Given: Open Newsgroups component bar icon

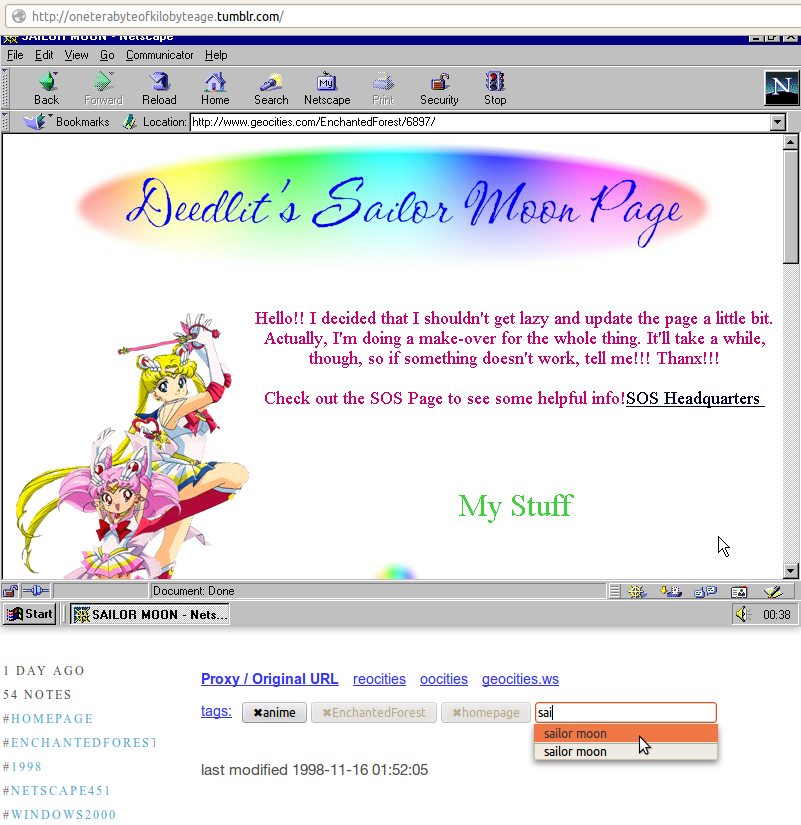Looking at the screenshot, I should [705, 592].
